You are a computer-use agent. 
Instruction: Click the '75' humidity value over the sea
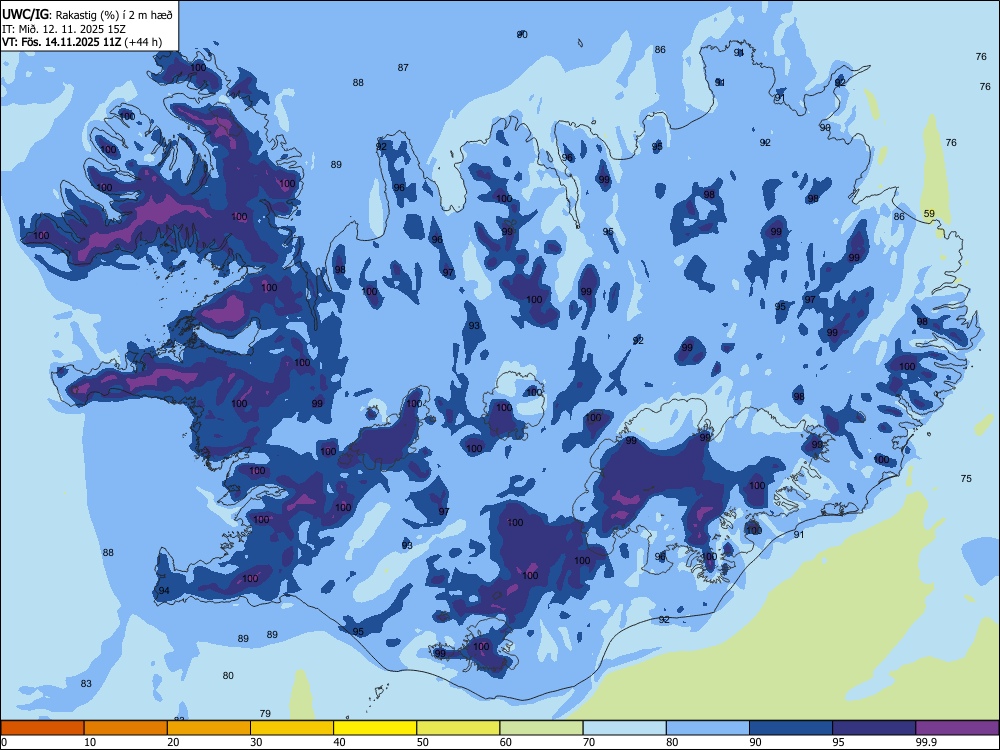pos(966,478)
